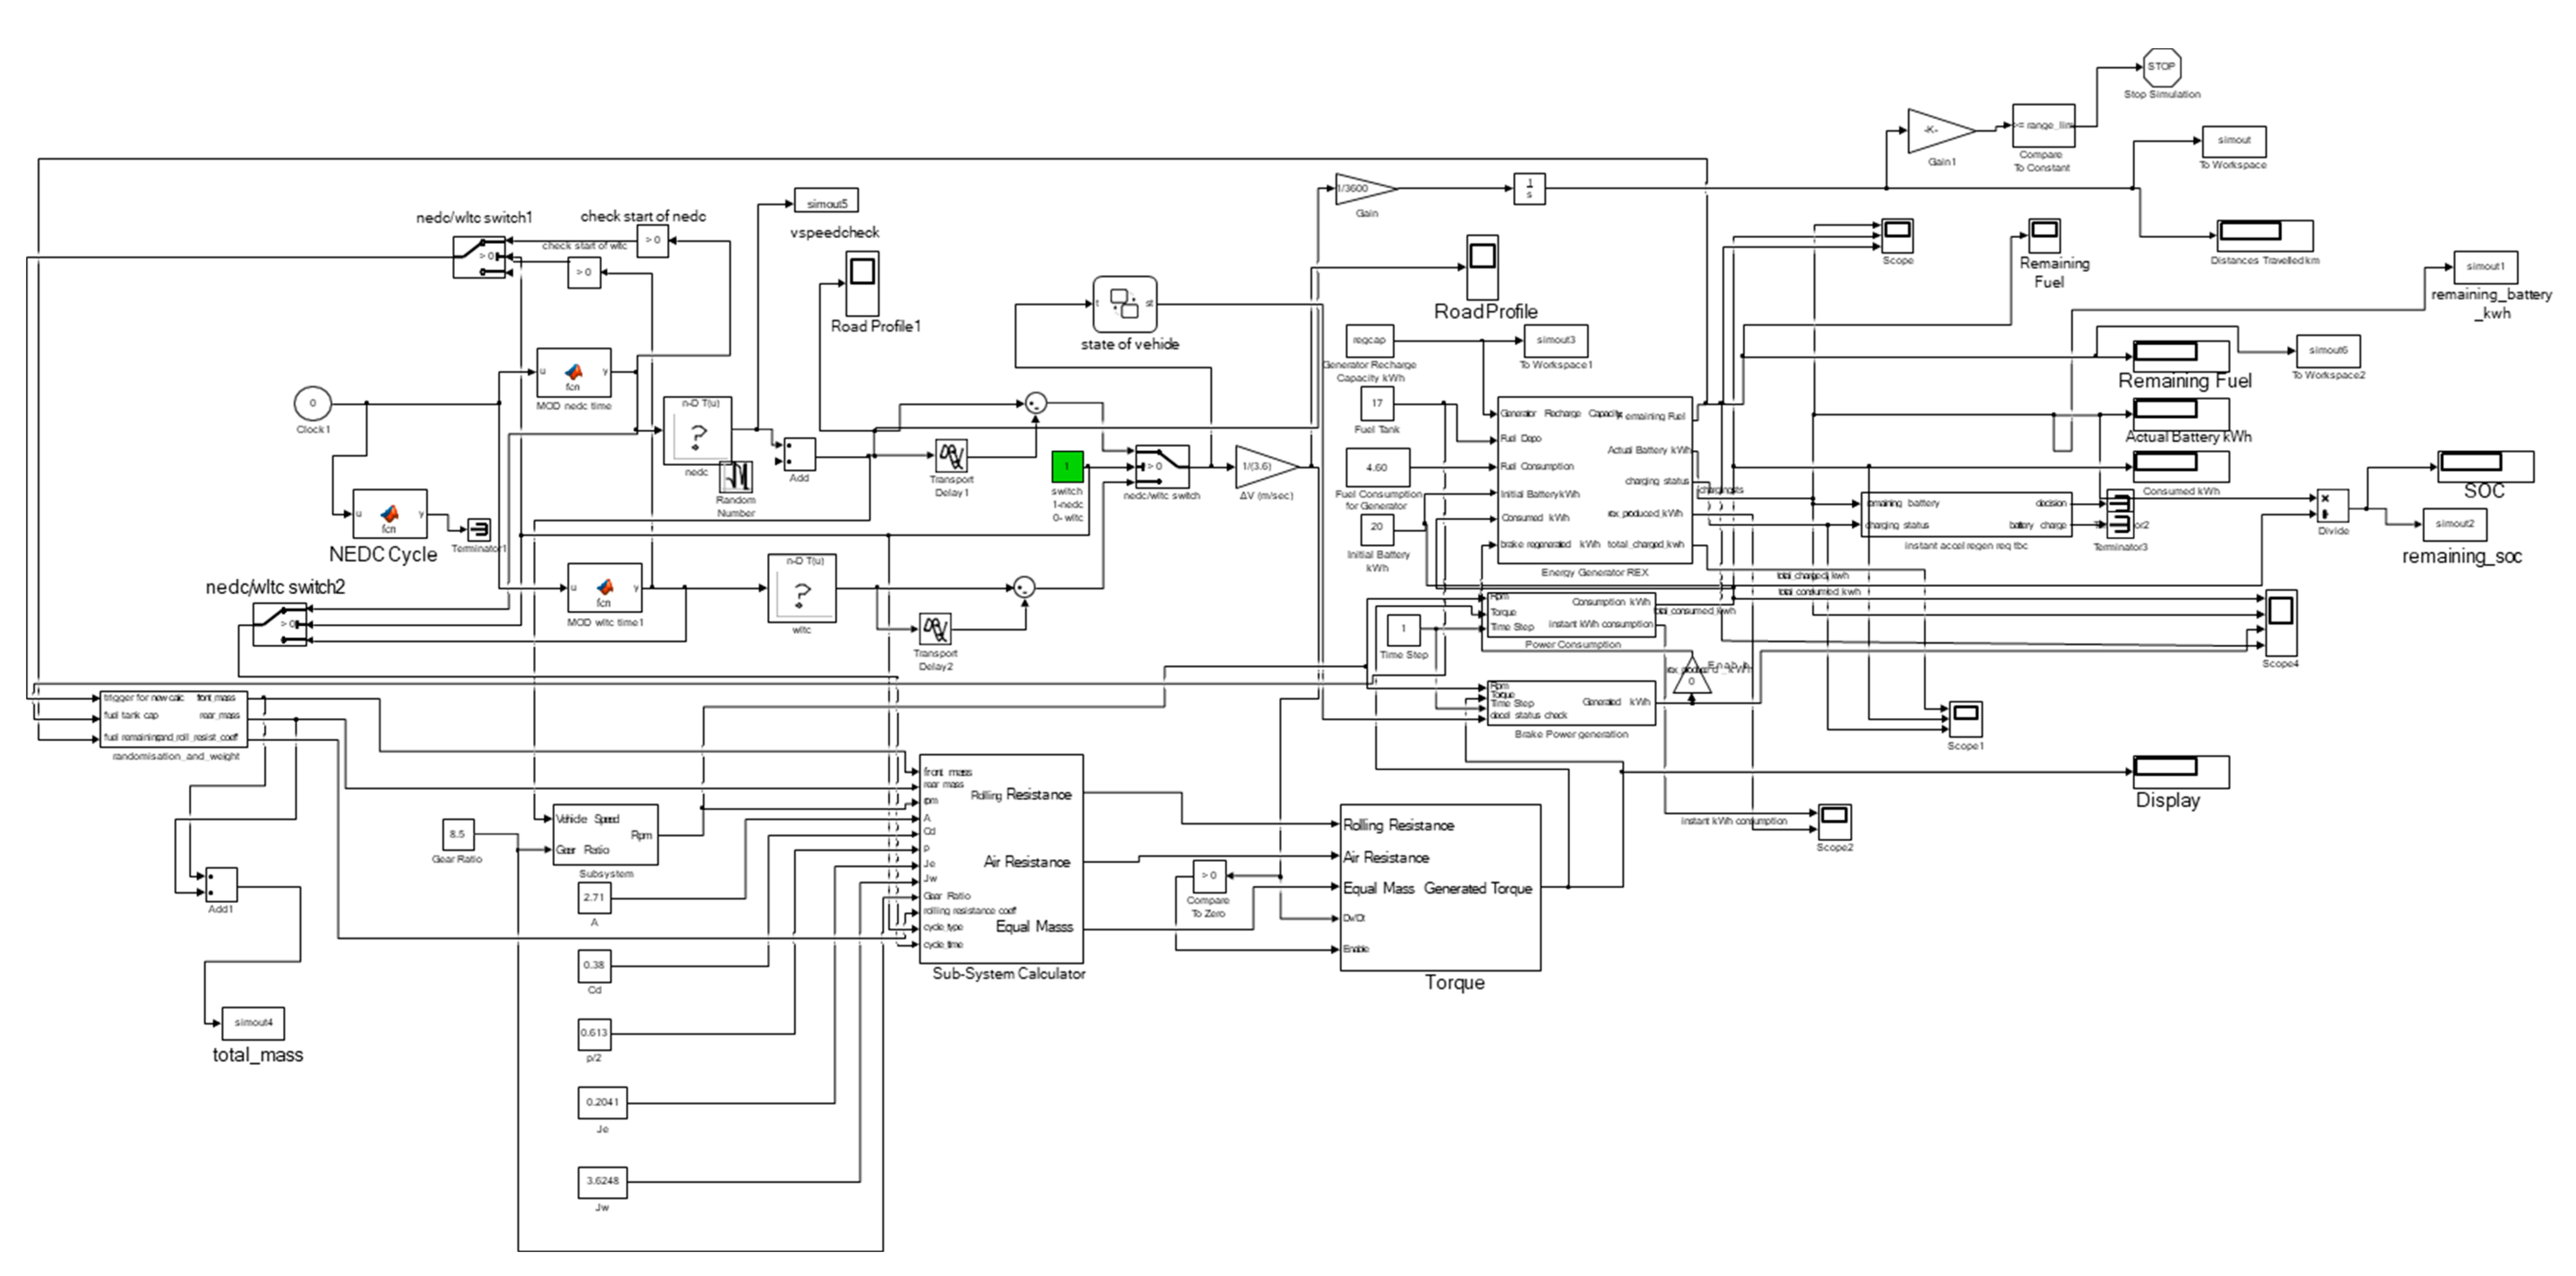The height and width of the screenshot is (1276, 2576).
Task: Select the NEDC Cycle MATLAB function block
Action: pyautogui.click(x=389, y=515)
